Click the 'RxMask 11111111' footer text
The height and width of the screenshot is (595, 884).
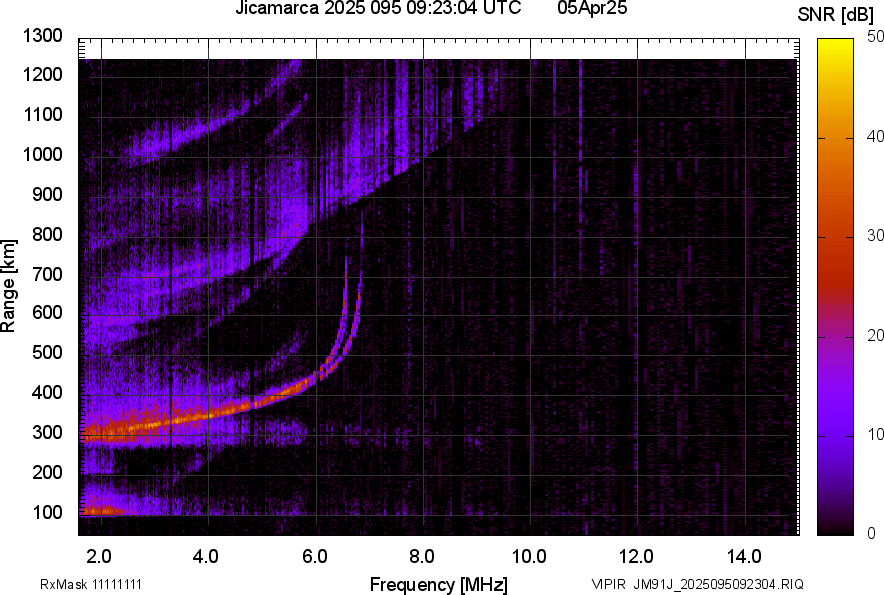(91, 584)
